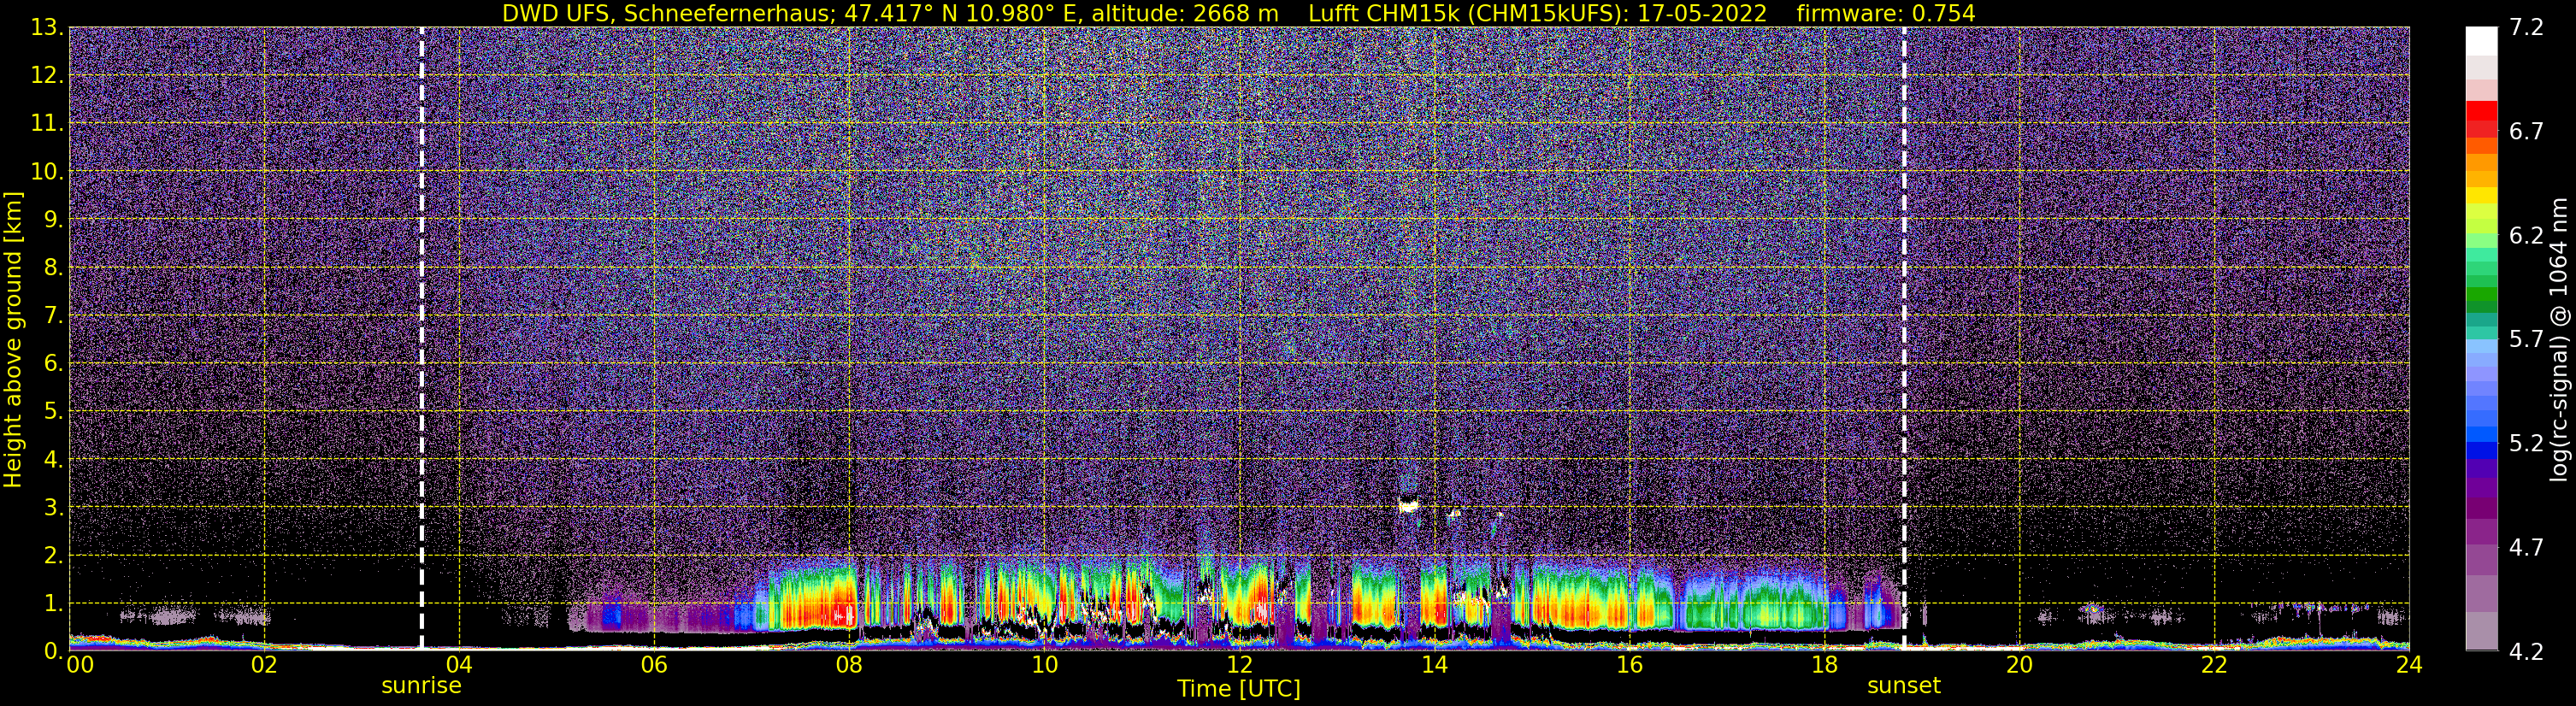Click the '12' time tick label
Image resolution: width=2576 pixels, height=706 pixels.
coord(1239,666)
